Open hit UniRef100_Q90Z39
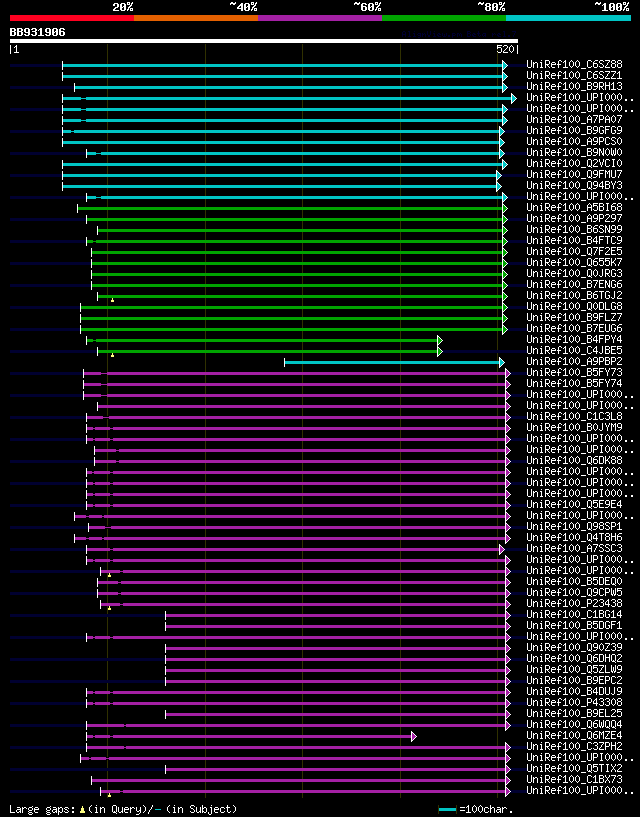This screenshot has width=640, height=817. coord(574,647)
